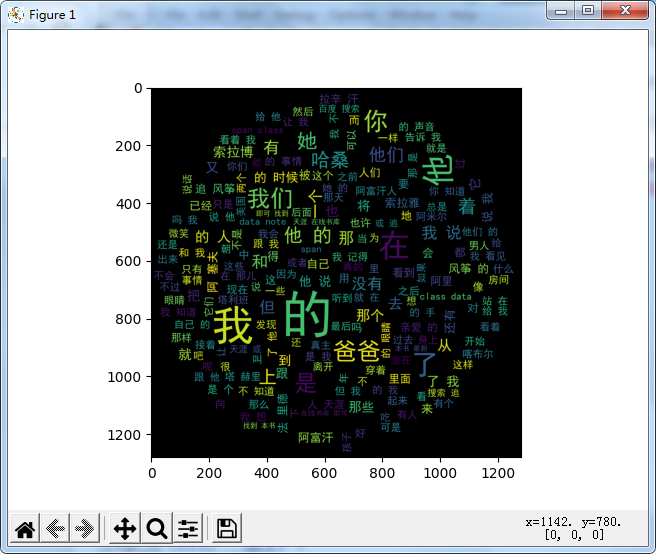The height and width of the screenshot is (554, 656).
Task: Activate the Pan axes tool
Action: pyautogui.click(x=125, y=528)
